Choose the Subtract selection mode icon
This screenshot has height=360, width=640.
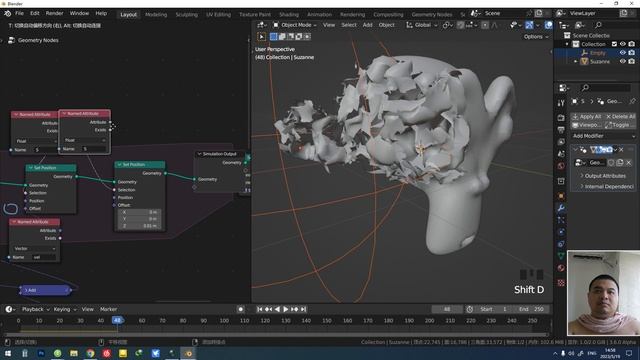tap(291, 37)
